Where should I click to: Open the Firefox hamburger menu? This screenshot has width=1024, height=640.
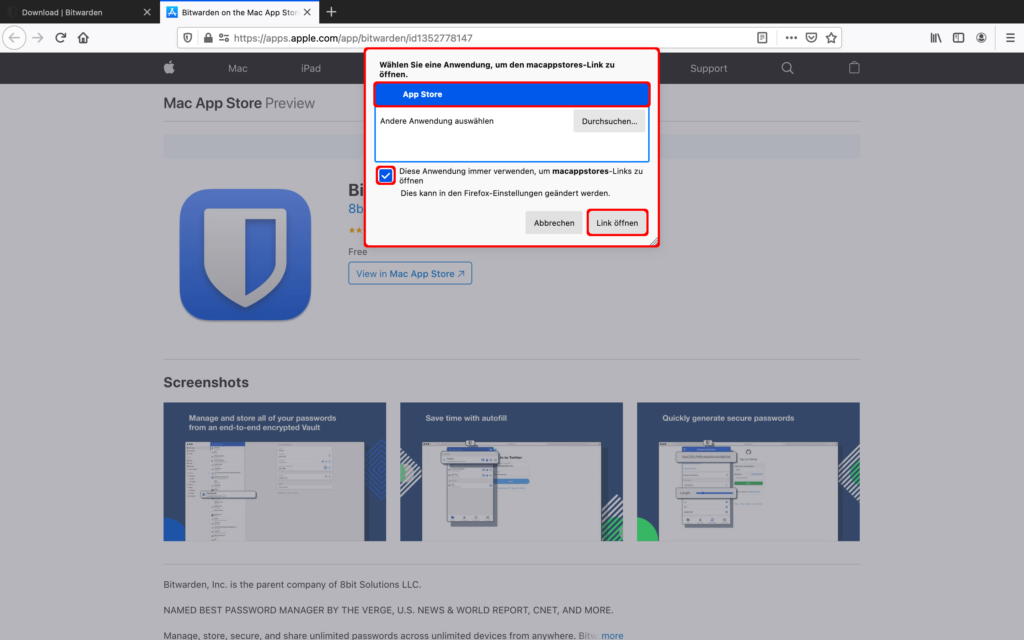tap(1010, 38)
